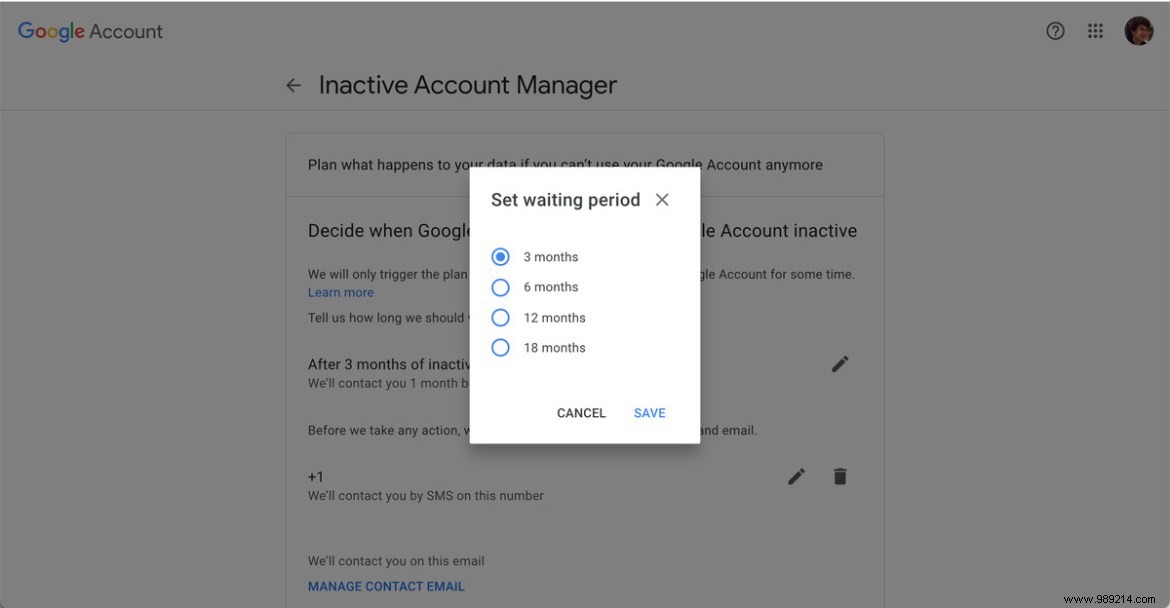
Task: Delete the phone number using the trash icon
Action: [x=840, y=476]
